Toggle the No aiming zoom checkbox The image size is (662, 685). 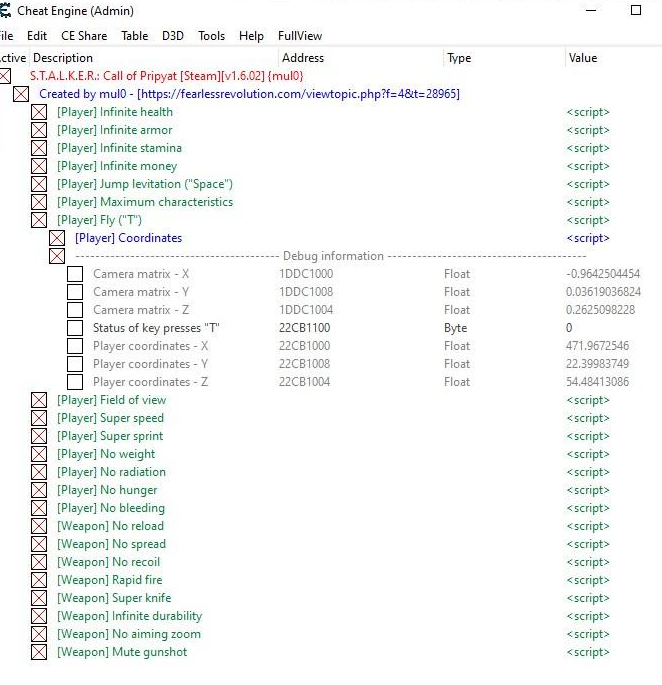pyautogui.click(x=39, y=634)
